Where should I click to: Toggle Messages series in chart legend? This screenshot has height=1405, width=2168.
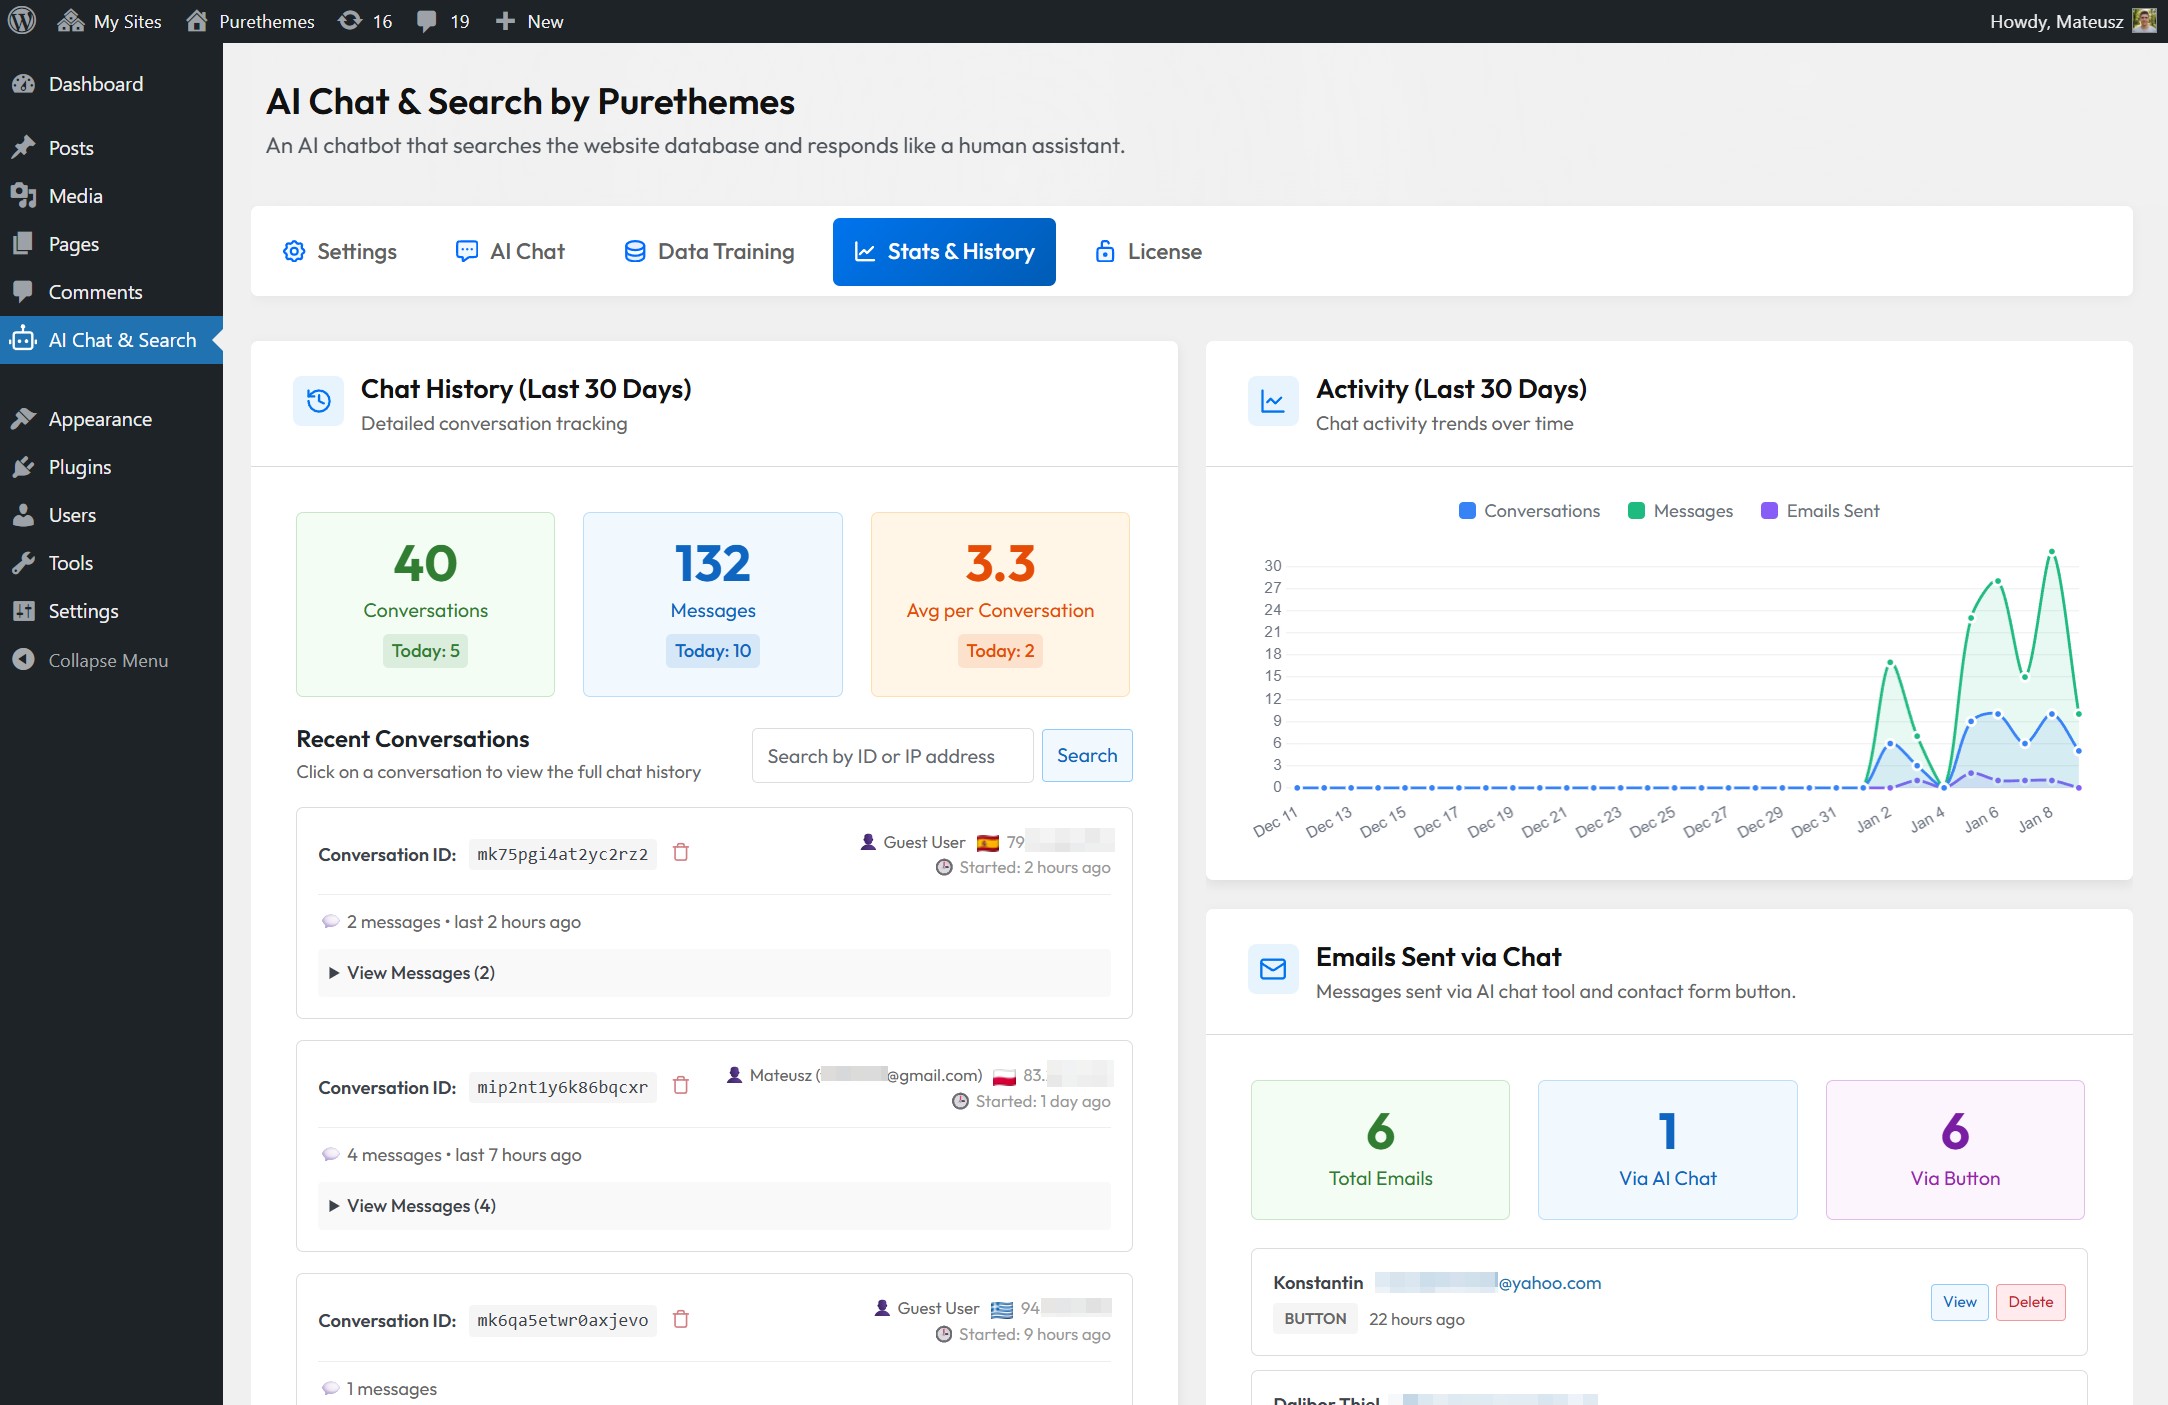(1680, 511)
